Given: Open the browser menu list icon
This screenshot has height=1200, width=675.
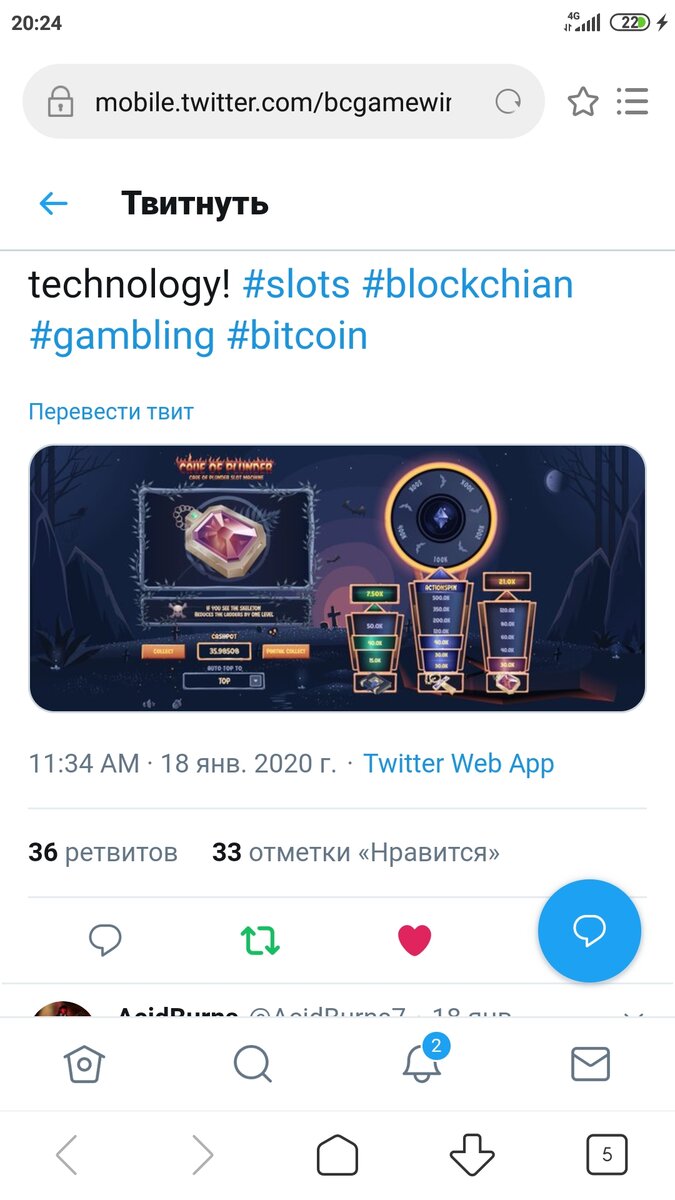Looking at the screenshot, I should click(632, 102).
